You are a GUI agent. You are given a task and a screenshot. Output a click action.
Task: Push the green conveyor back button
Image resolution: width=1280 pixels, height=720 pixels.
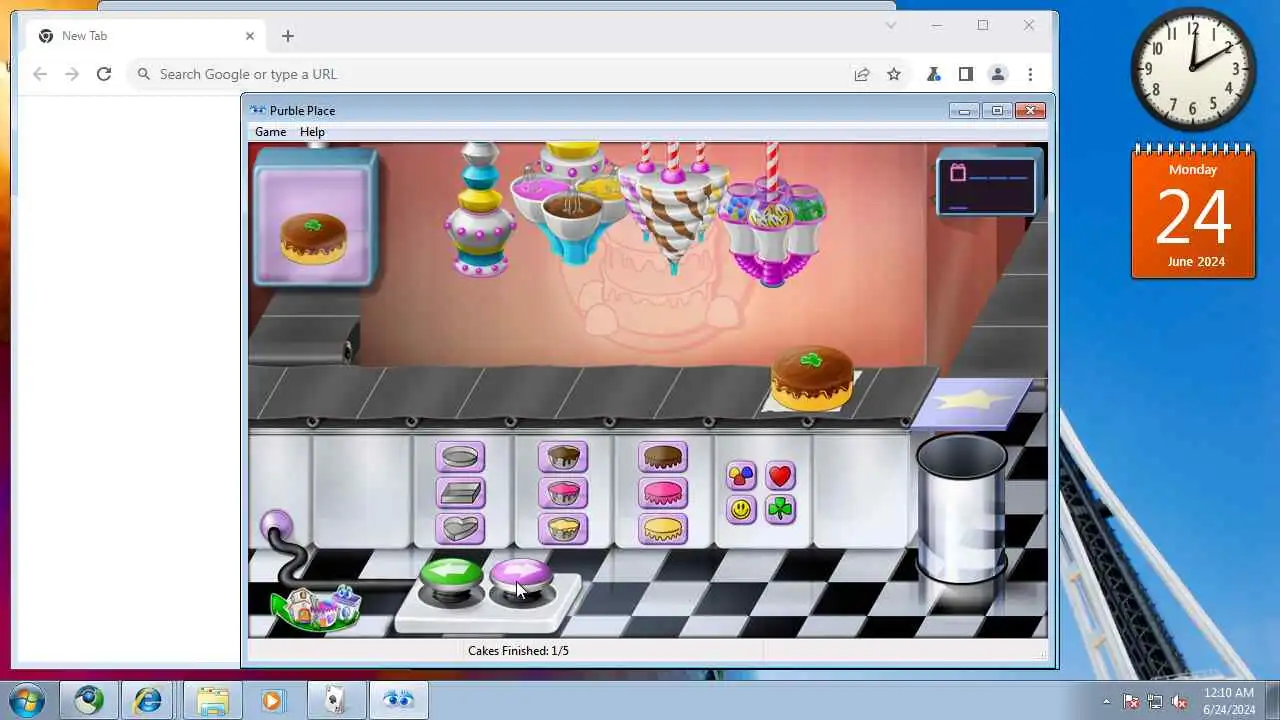tap(451, 576)
